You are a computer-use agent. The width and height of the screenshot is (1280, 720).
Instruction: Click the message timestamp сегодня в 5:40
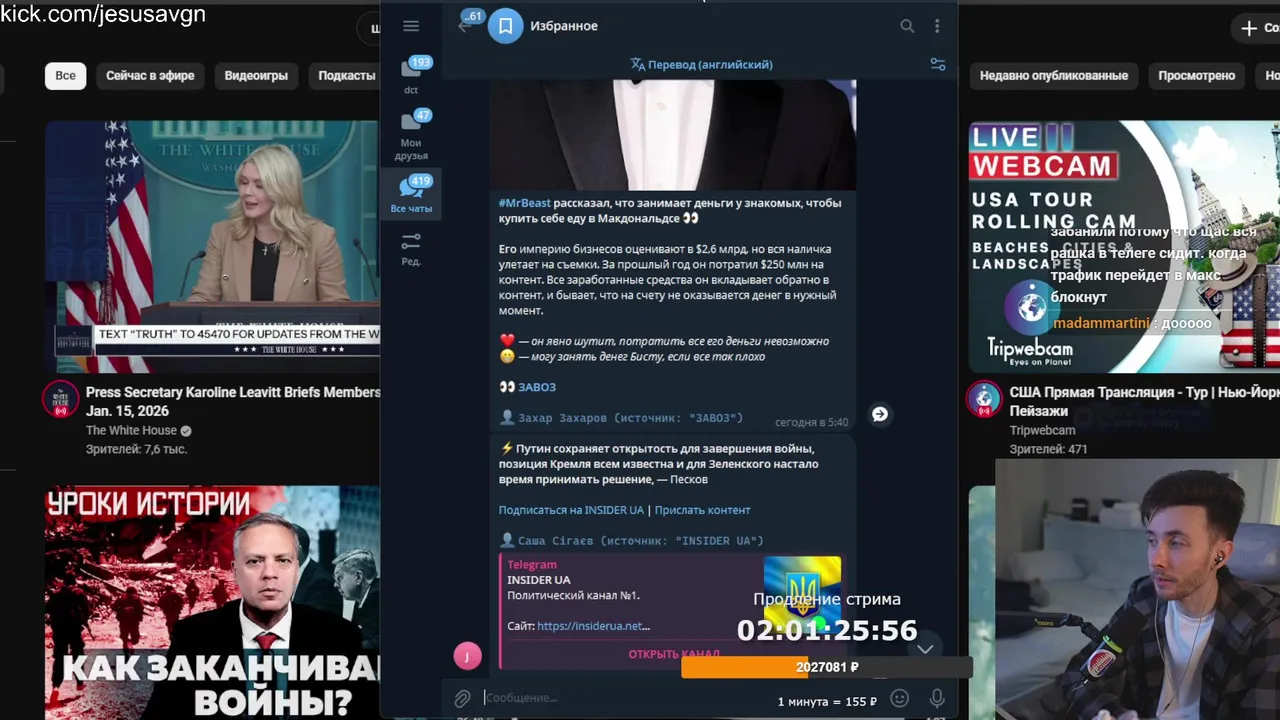click(x=811, y=422)
